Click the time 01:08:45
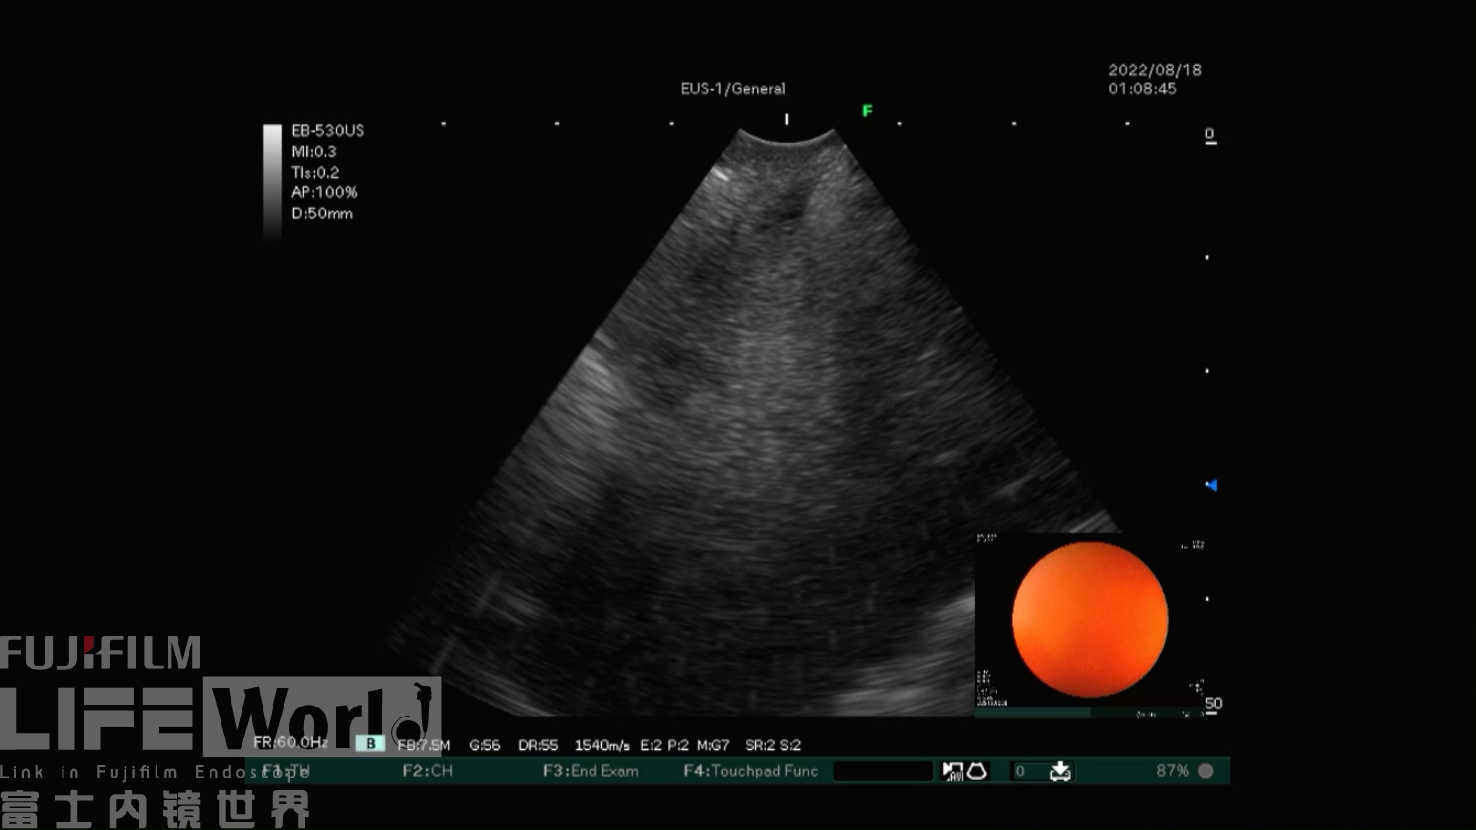This screenshot has height=830, width=1476. [1142, 88]
